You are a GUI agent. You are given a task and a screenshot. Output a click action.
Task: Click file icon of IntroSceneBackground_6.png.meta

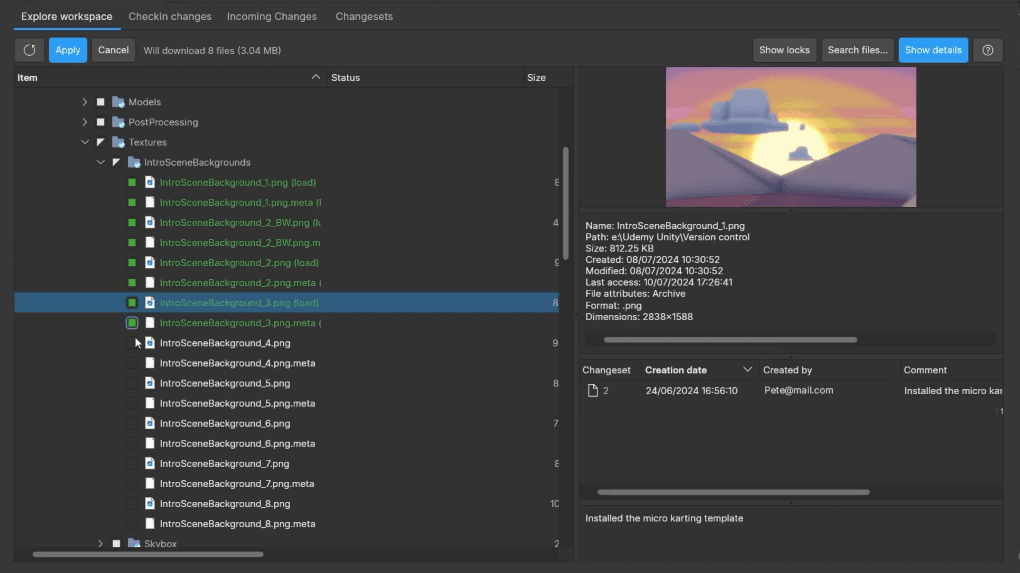tap(150, 444)
